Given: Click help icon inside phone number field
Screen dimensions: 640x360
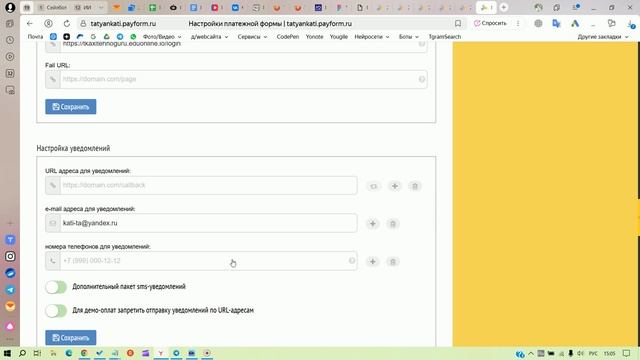Looking at the screenshot, I should (x=351, y=260).
